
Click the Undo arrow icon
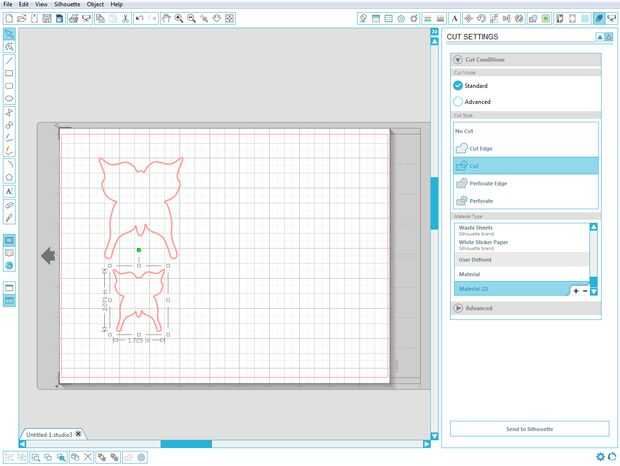pos(140,19)
